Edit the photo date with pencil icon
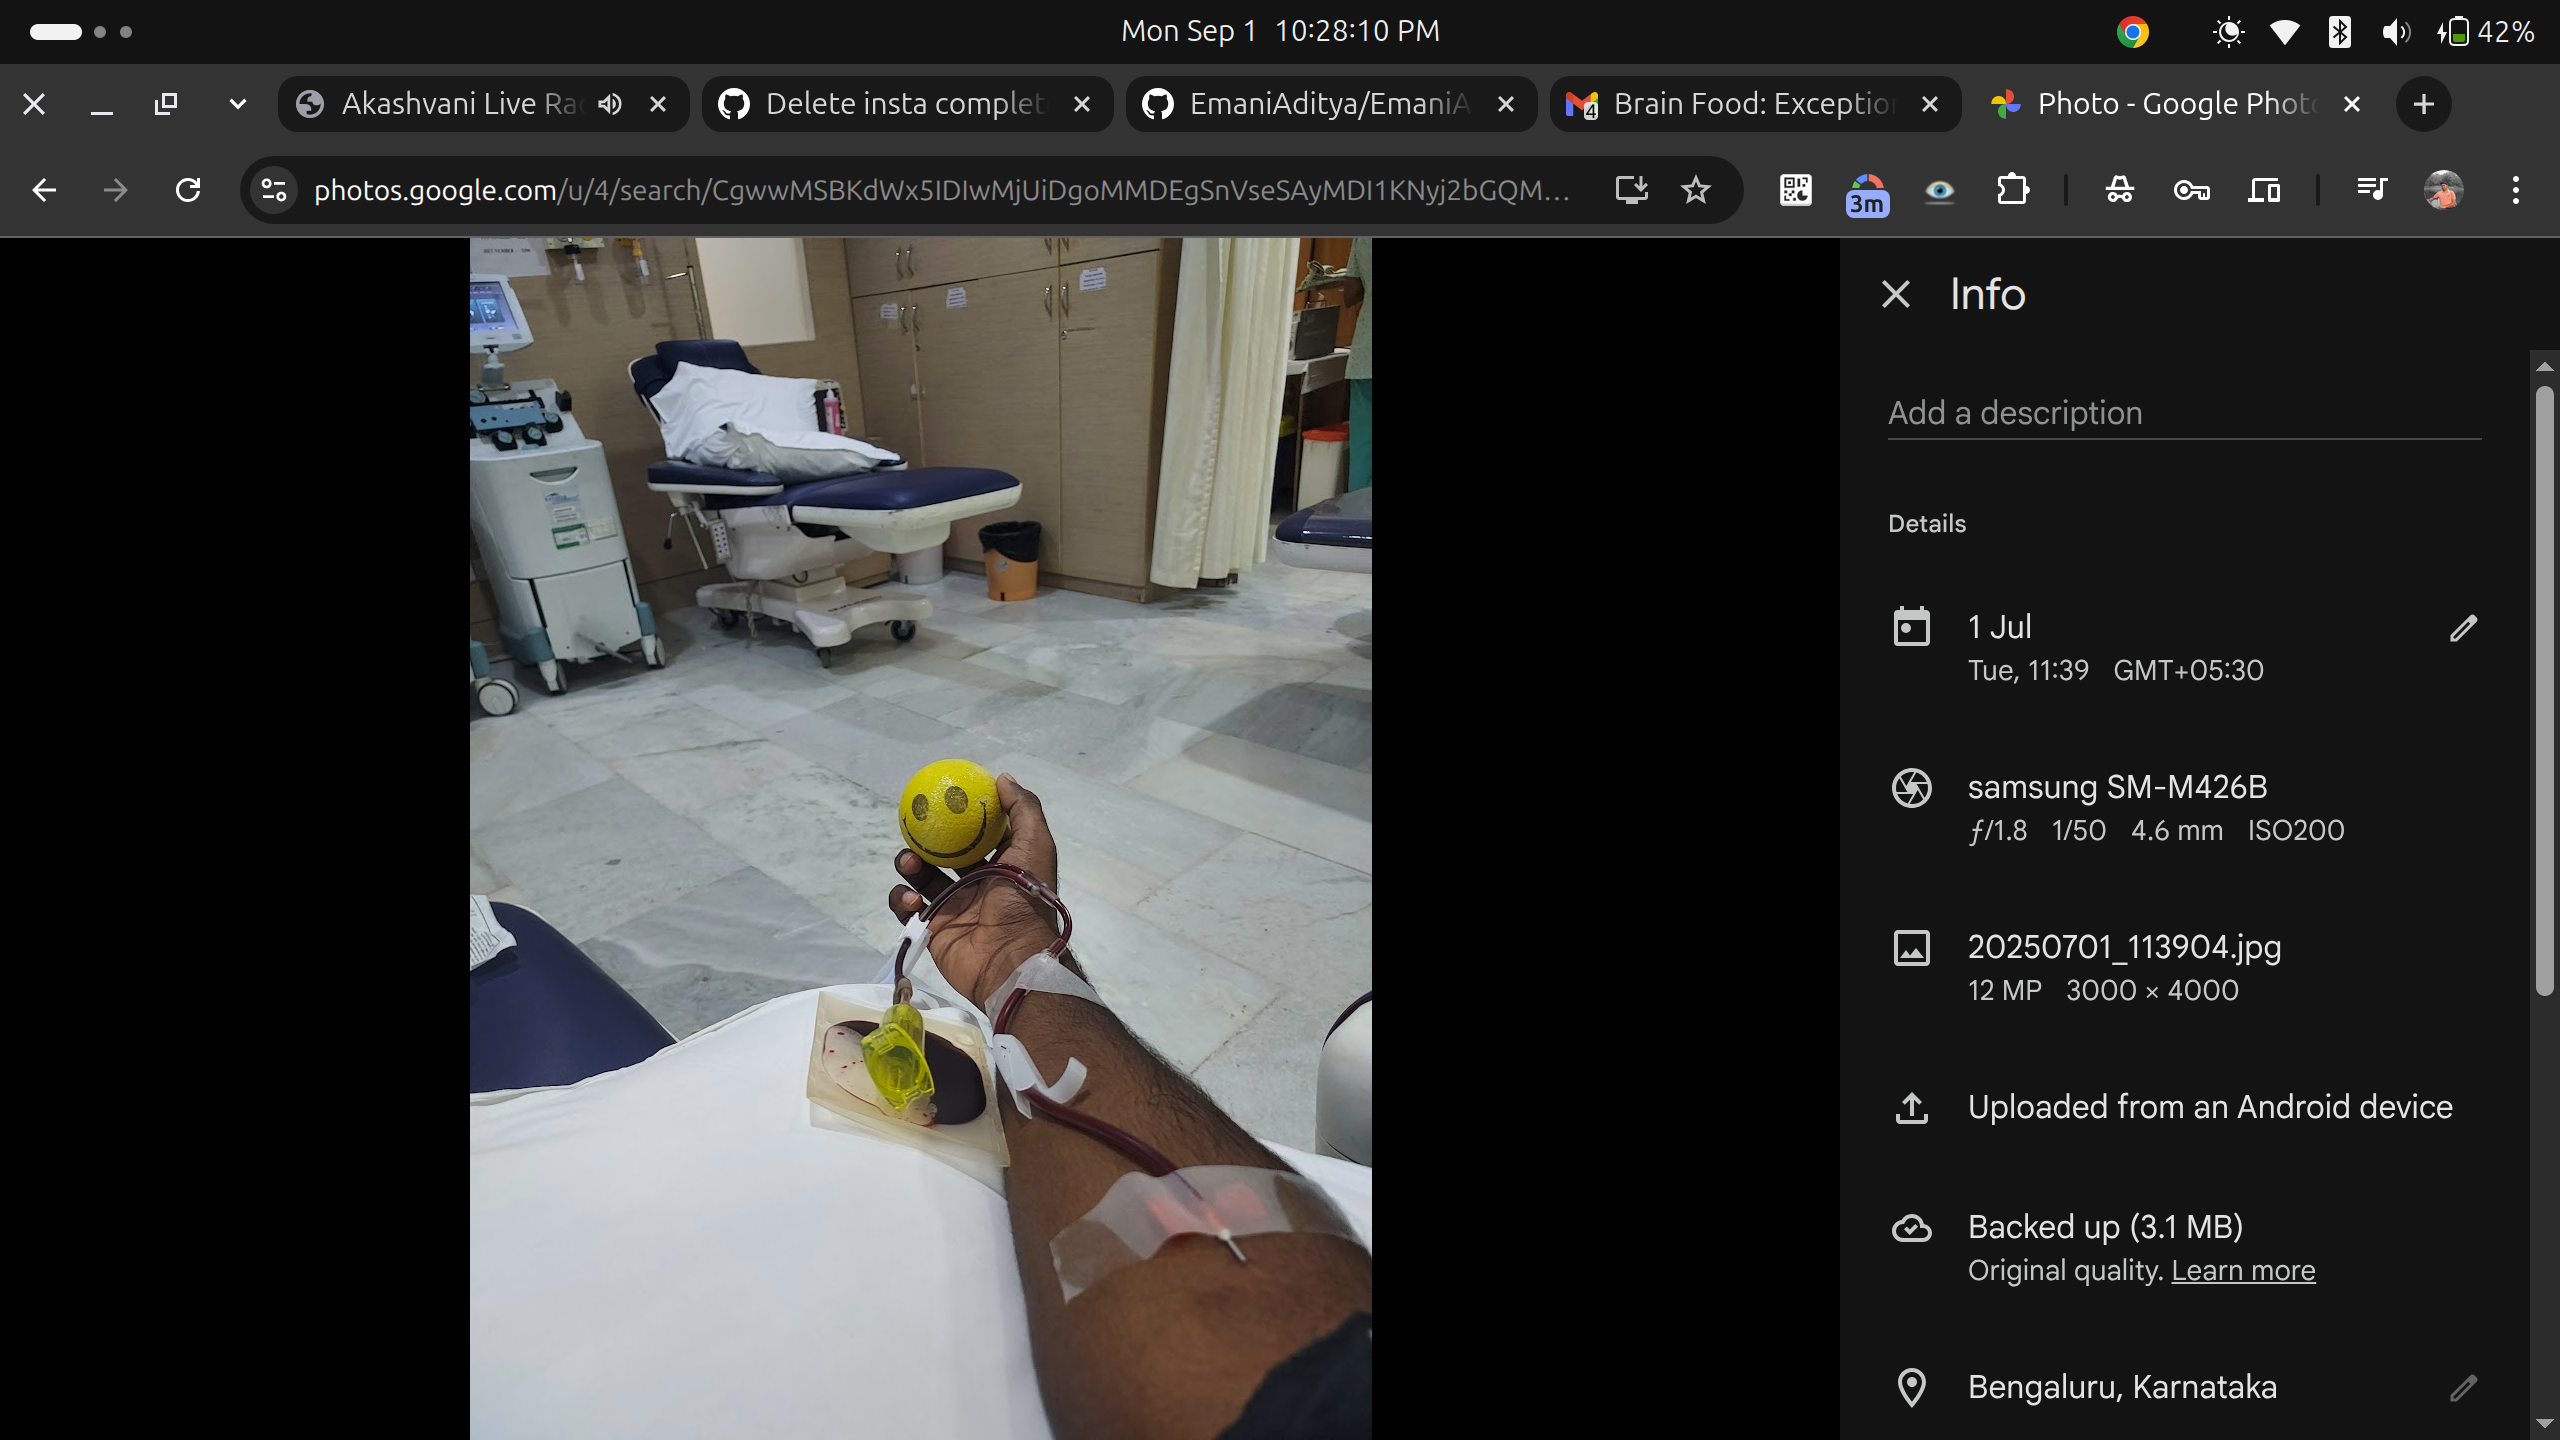Screen dimensions: 2560x1440 [2463, 627]
